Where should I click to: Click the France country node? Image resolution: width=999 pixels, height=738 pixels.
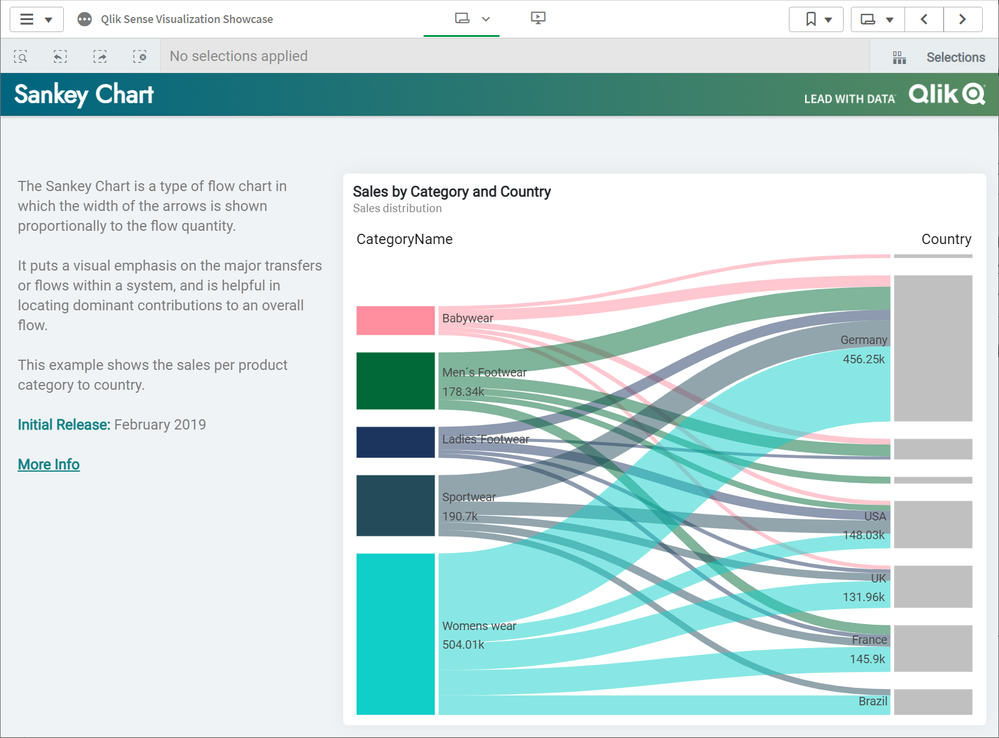tap(933, 648)
